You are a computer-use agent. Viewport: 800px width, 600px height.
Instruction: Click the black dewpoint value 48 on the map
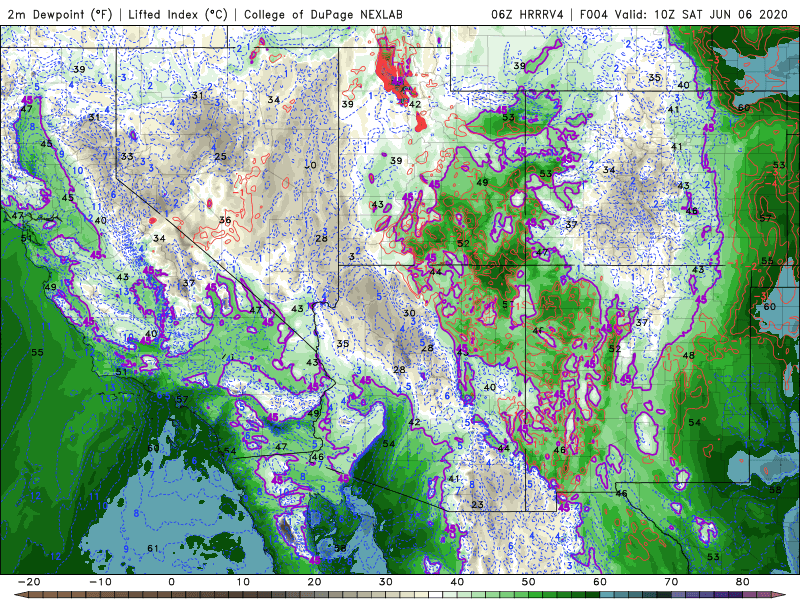[x=689, y=355]
